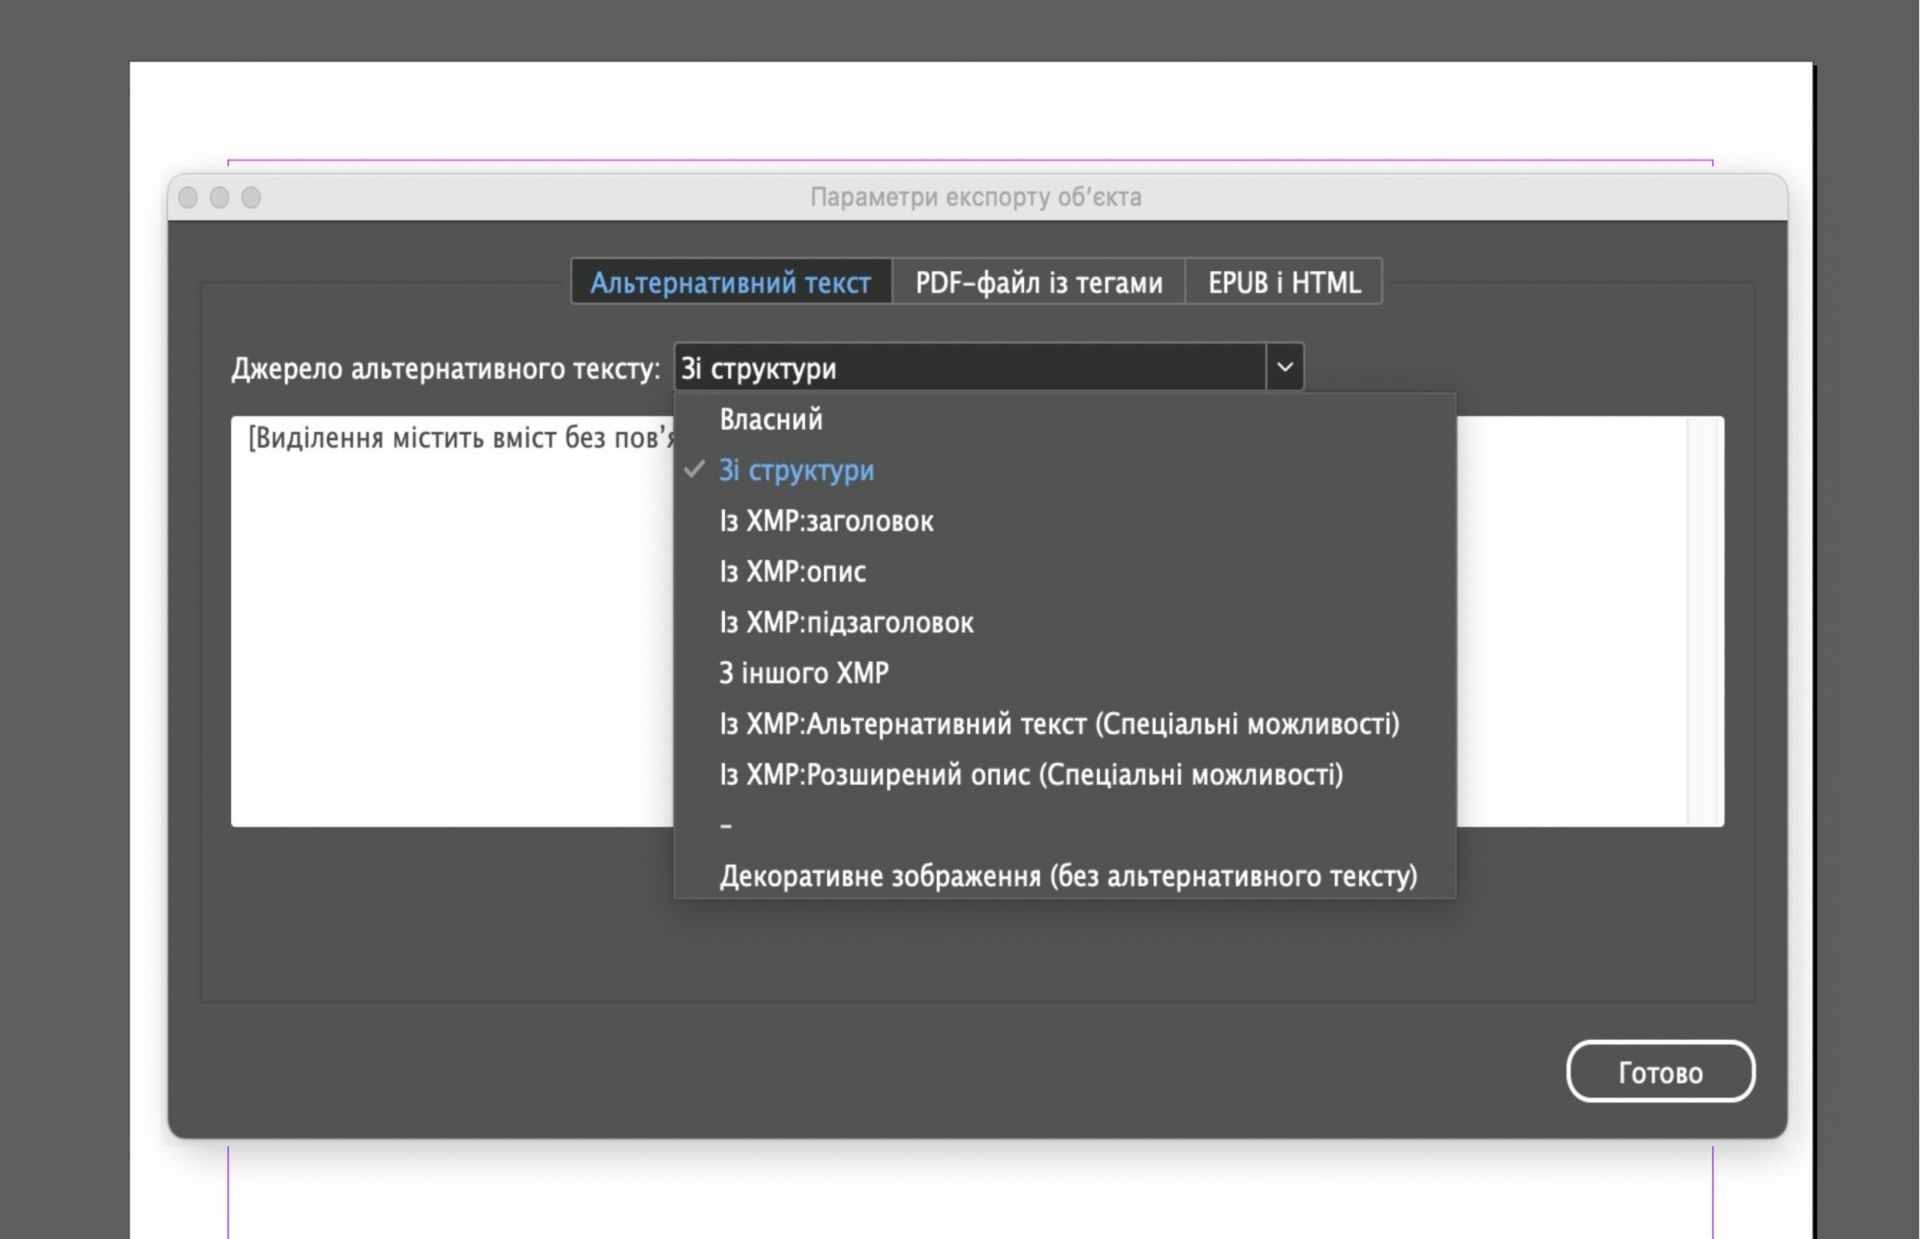
Task: Select 'Із XMP:заголовок' option
Action: click(x=826, y=521)
